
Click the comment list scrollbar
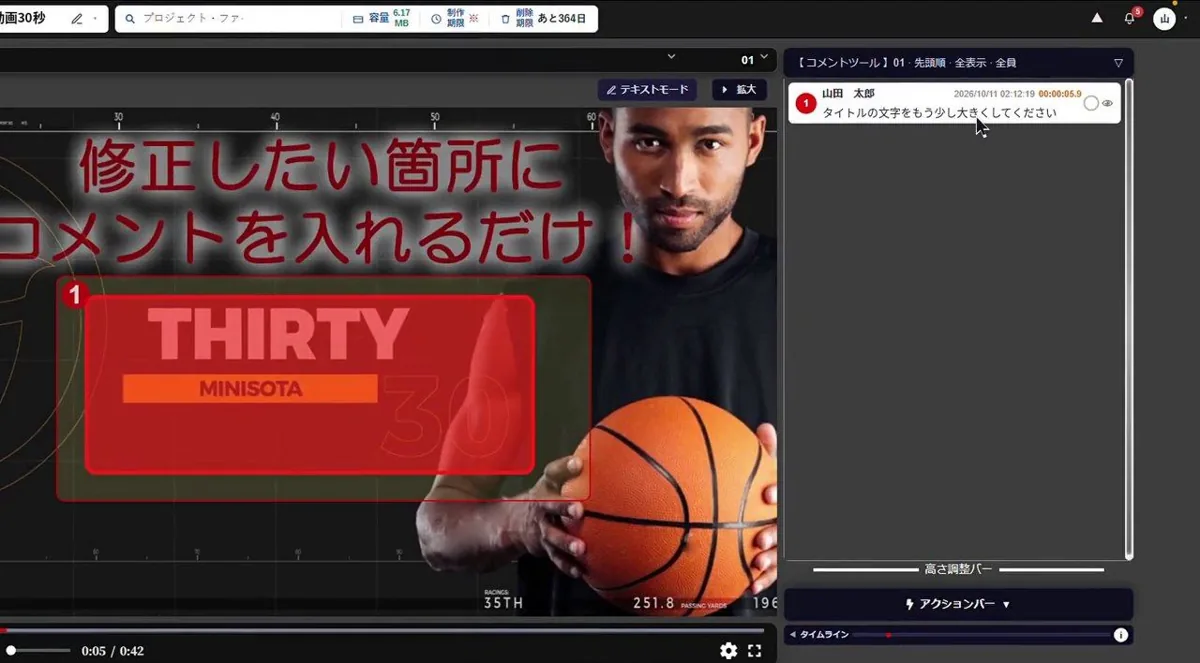click(x=1129, y=319)
